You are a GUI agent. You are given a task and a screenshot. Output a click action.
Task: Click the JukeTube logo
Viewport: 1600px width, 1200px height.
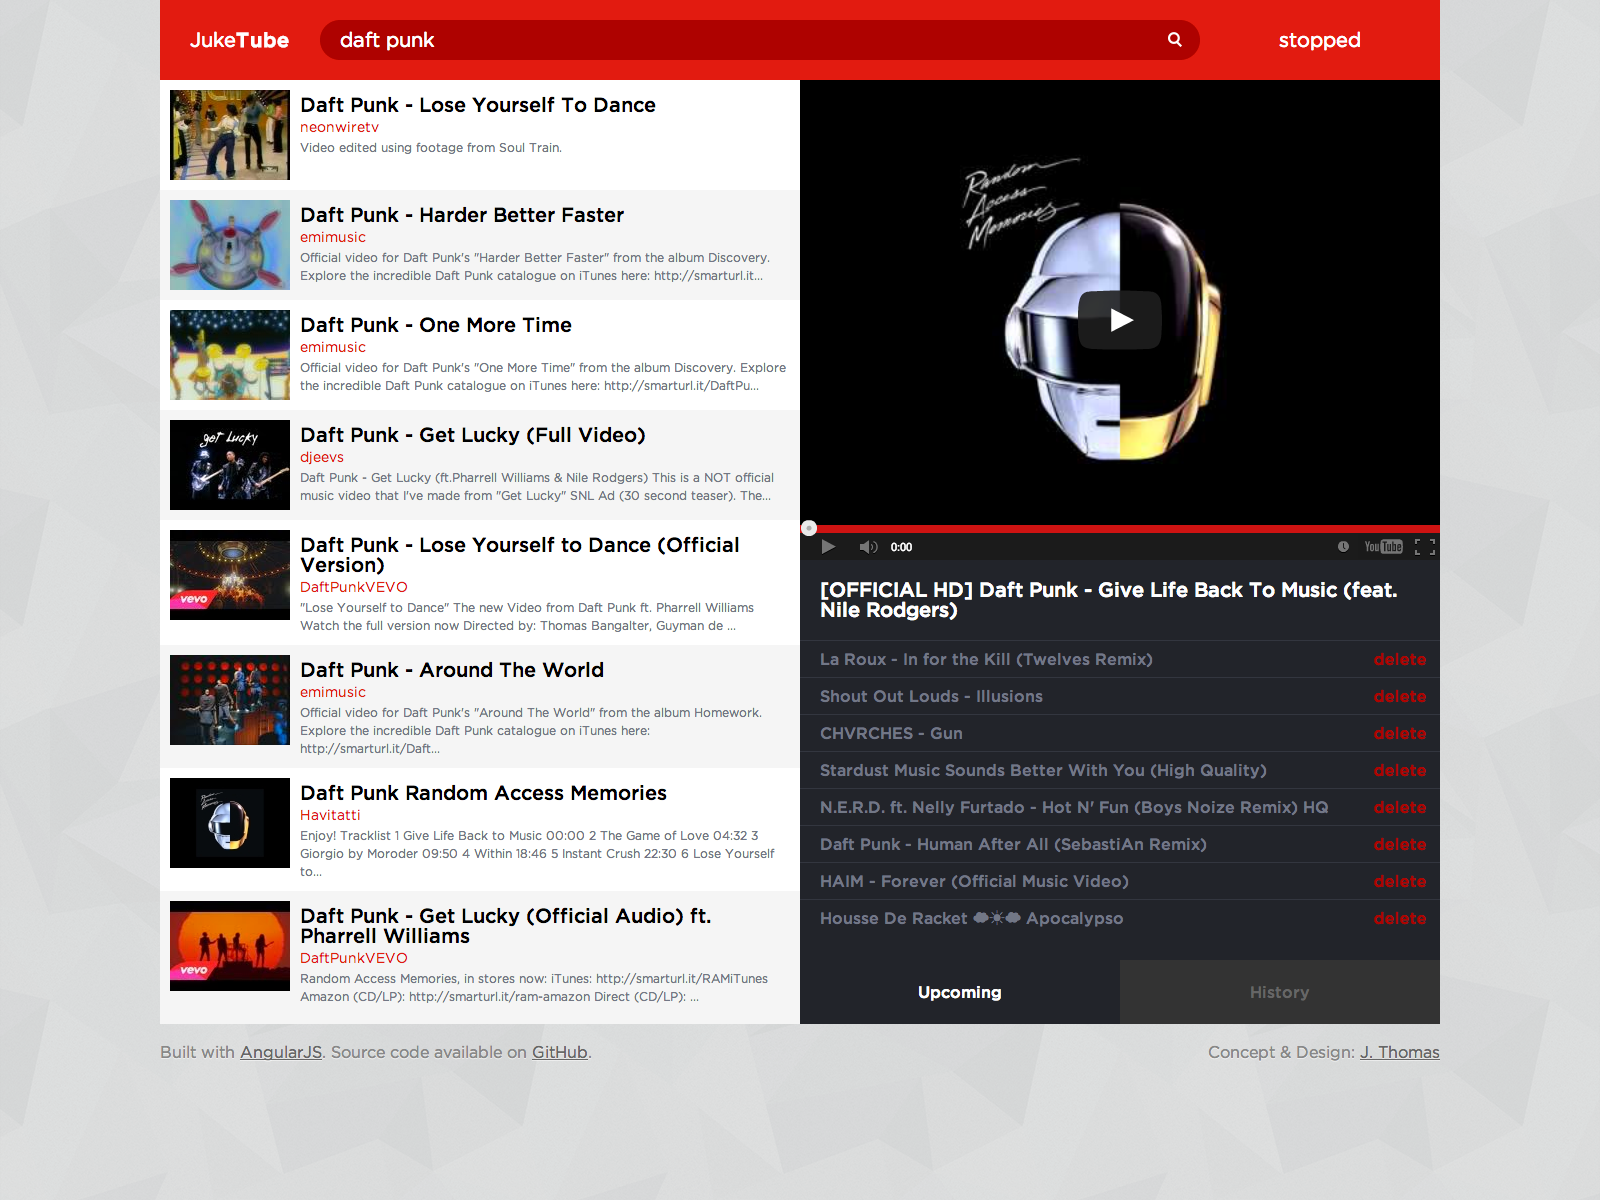point(240,40)
